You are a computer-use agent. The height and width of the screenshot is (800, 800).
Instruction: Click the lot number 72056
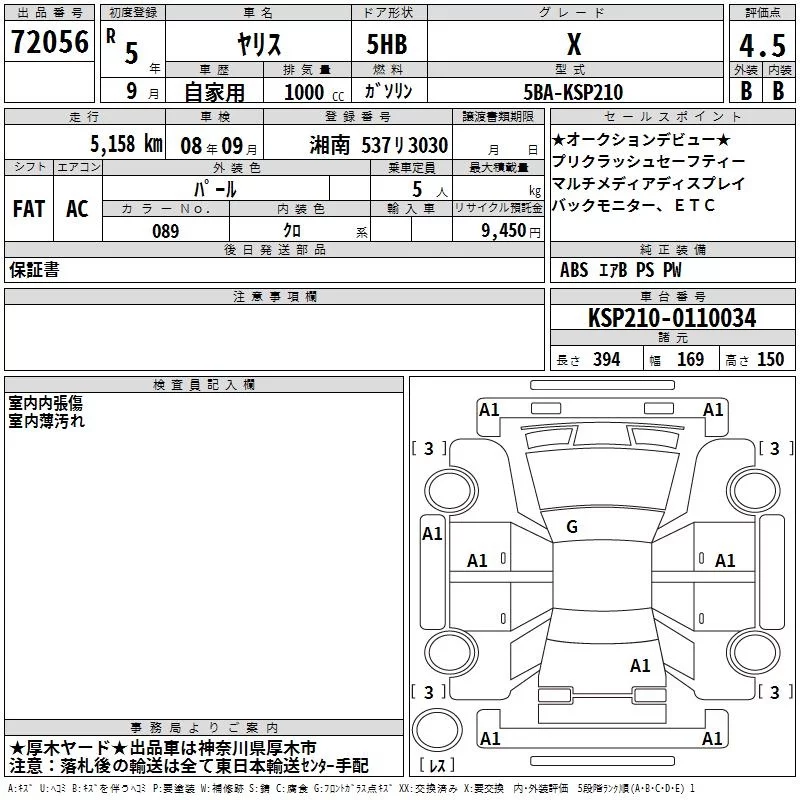49,41
